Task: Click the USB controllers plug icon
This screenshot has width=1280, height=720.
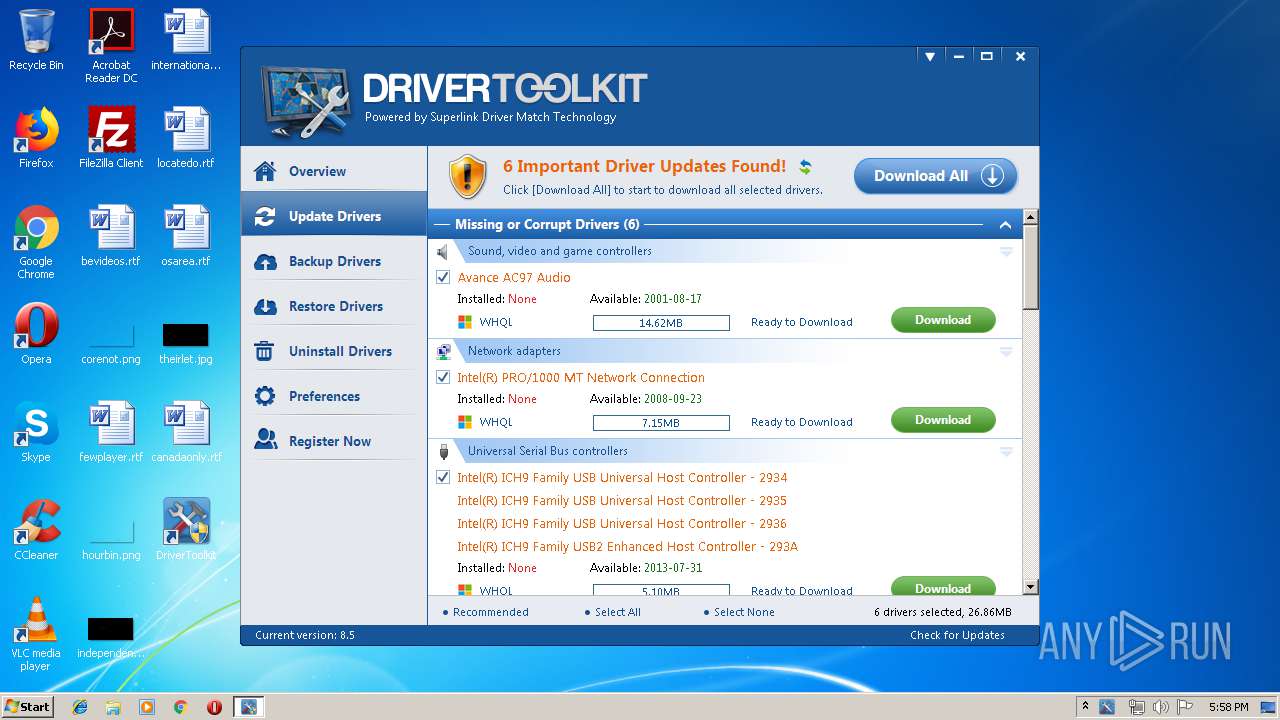Action: [444, 451]
